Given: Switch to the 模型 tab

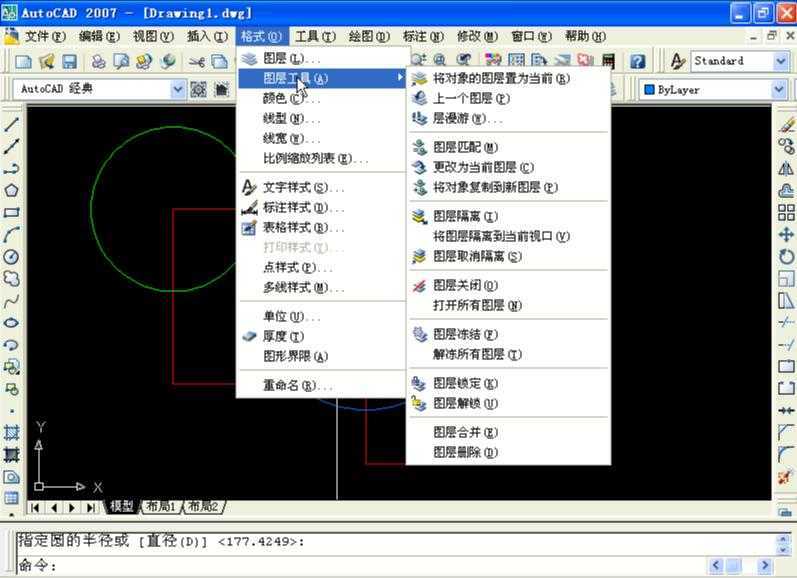Looking at the screenshot, I should [x=122, y=506].
